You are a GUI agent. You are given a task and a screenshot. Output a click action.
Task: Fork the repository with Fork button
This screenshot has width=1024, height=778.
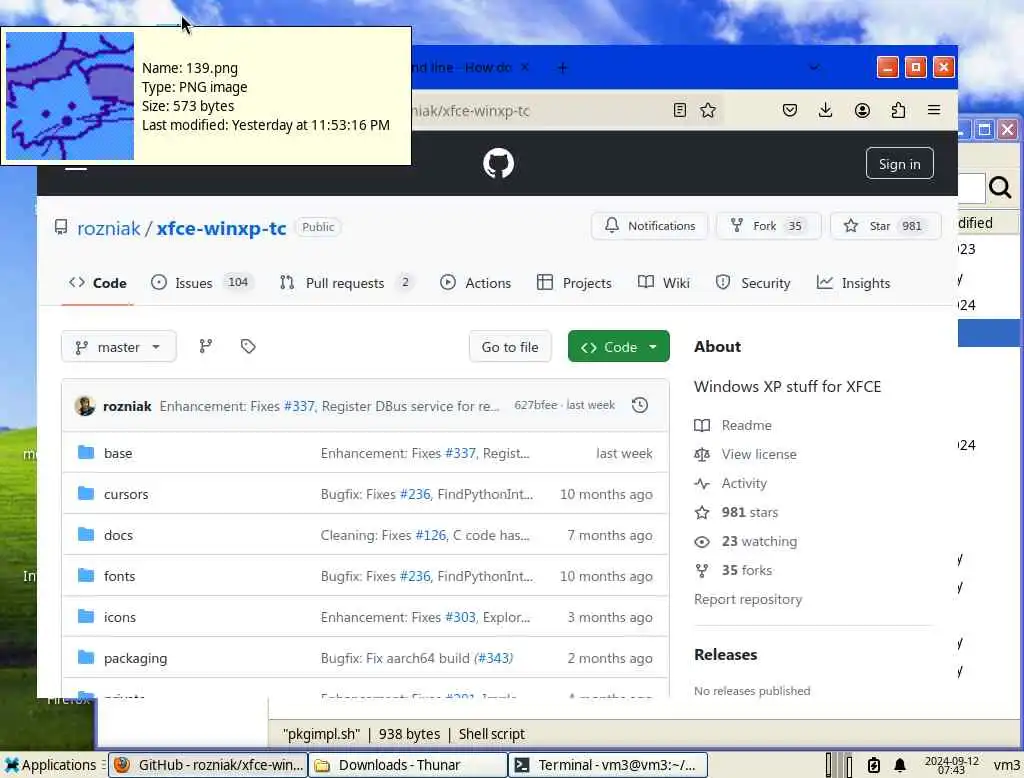coord(768,226)
